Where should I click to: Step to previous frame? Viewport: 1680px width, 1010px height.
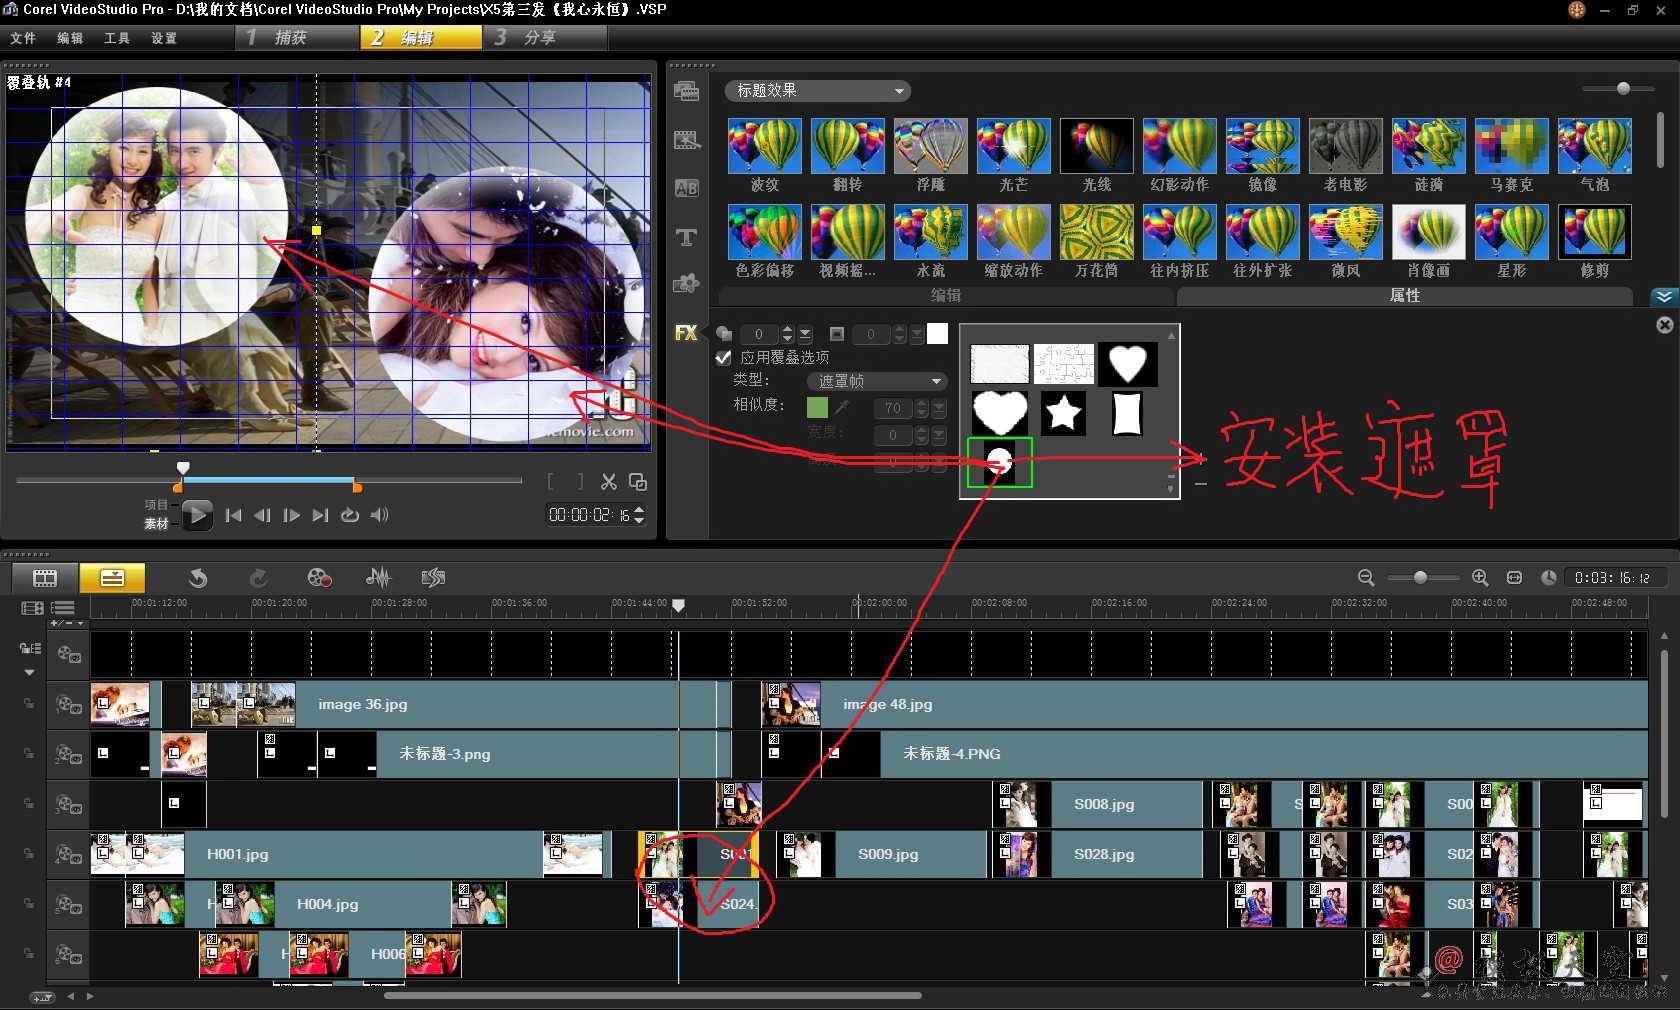pos(262,515)
